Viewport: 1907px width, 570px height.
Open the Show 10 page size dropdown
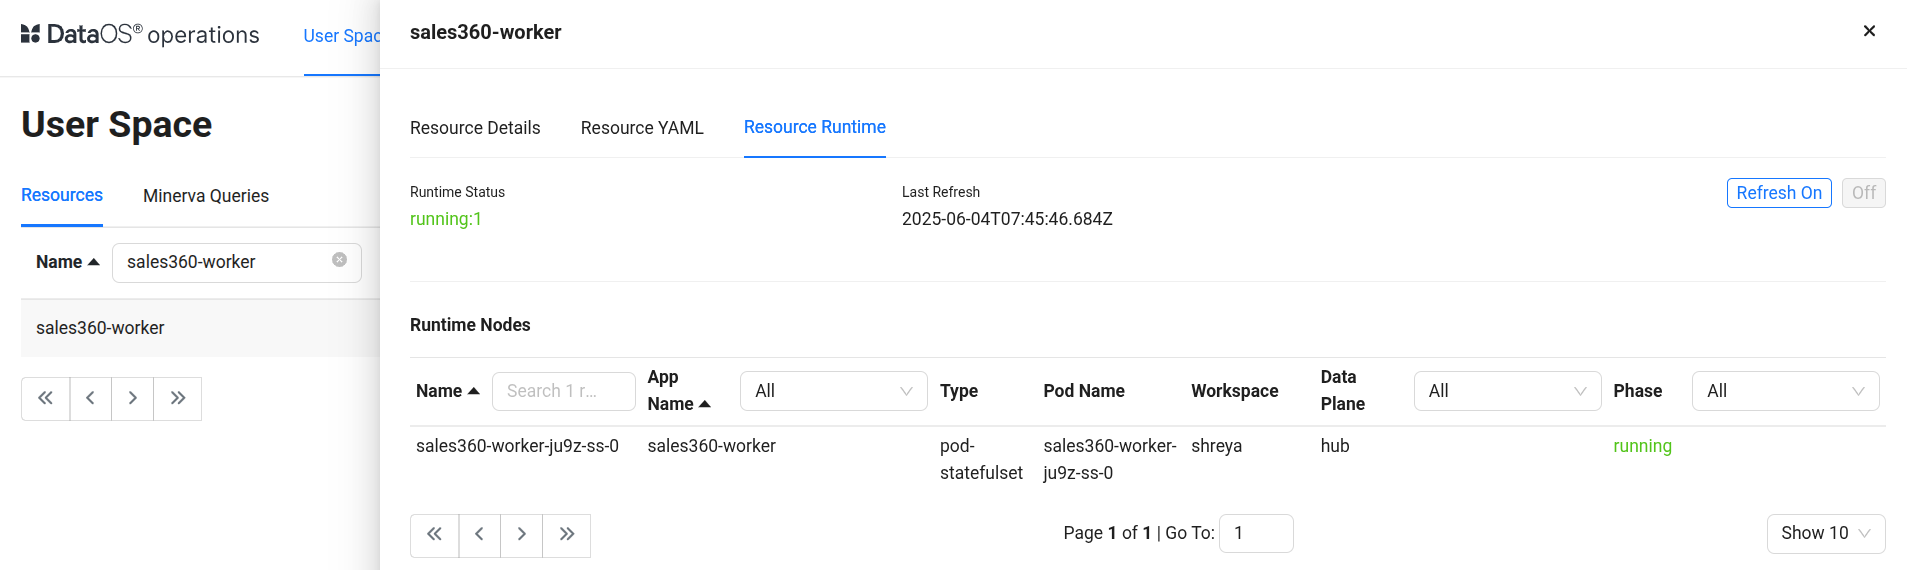click(x=1825, y=533)
